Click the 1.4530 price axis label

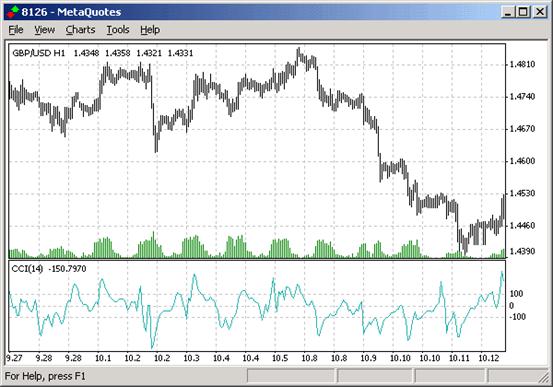click(x=522, y=193)
